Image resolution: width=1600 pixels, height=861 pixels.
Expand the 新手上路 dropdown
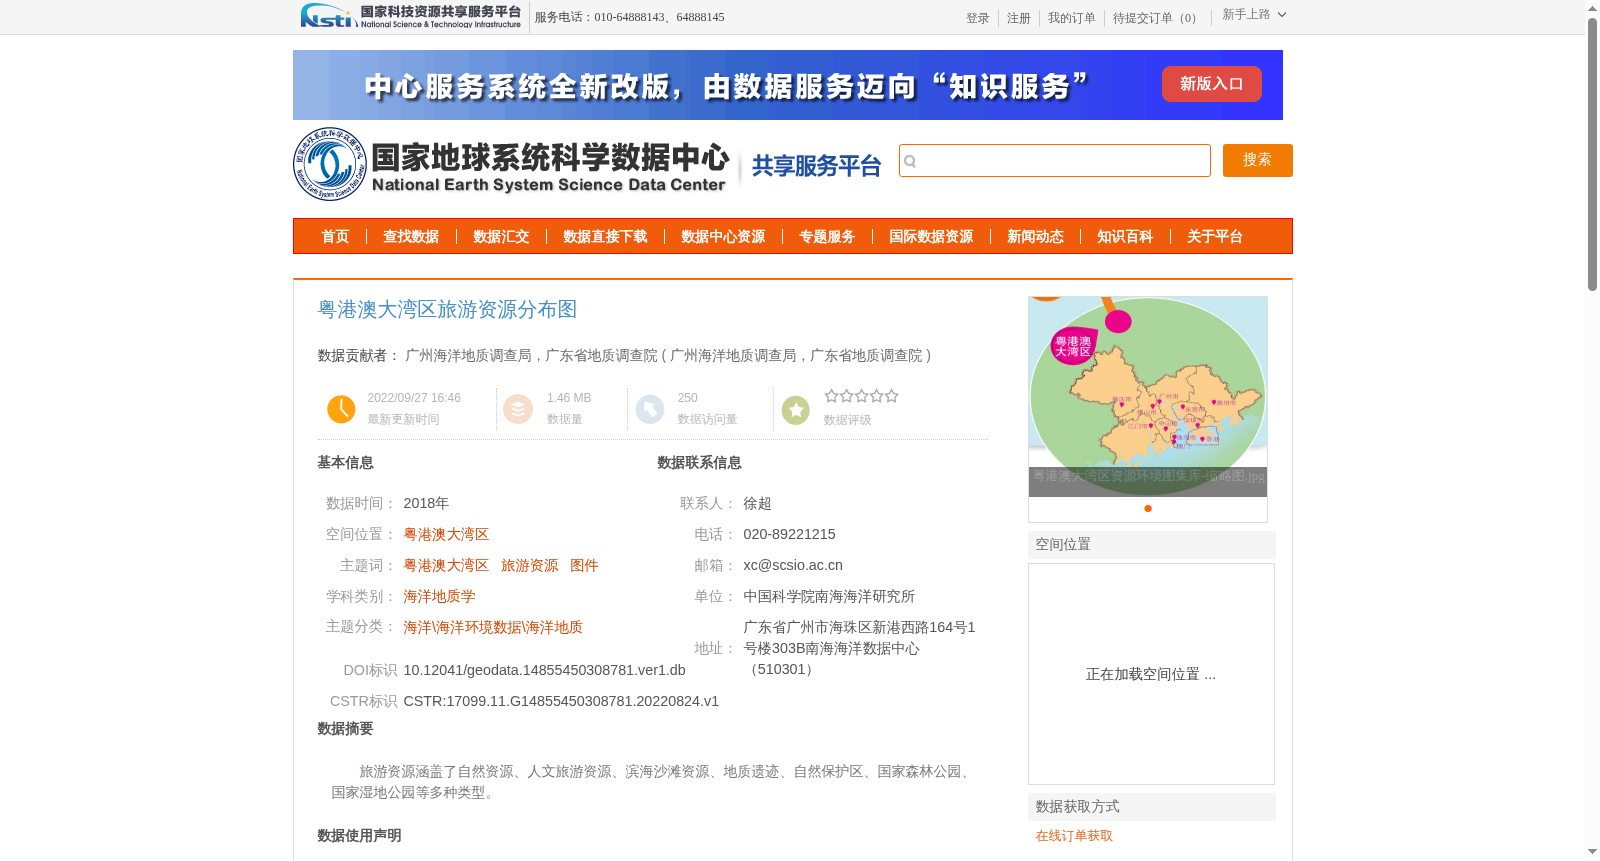click(x=1254, y=15)
